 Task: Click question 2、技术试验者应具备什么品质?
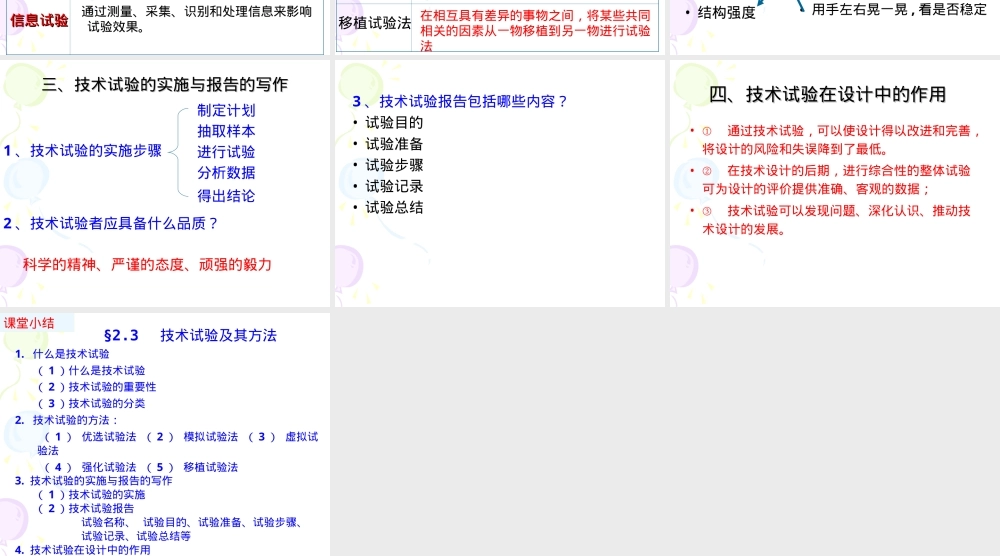tap(111, 223)
